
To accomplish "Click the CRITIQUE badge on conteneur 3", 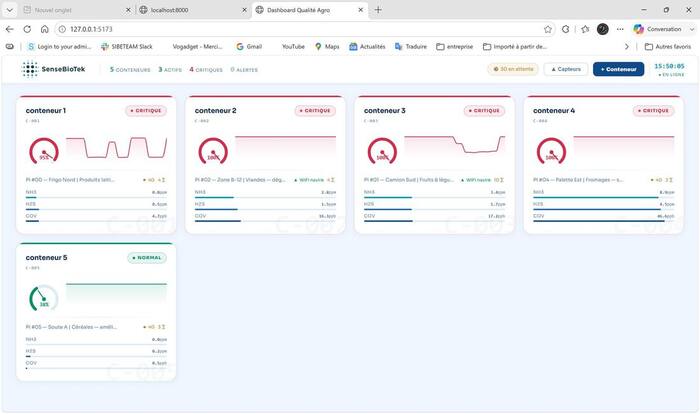I will [x=484, y=110].
